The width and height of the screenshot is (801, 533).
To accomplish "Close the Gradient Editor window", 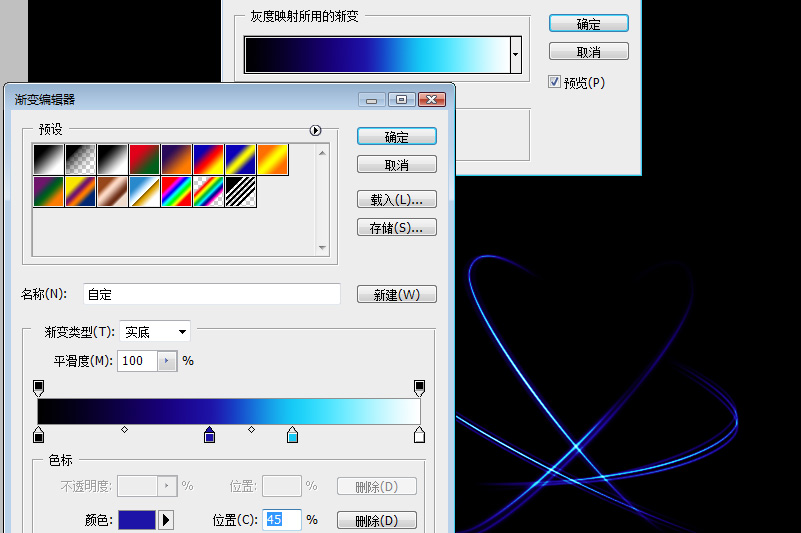I will [432, 100].
